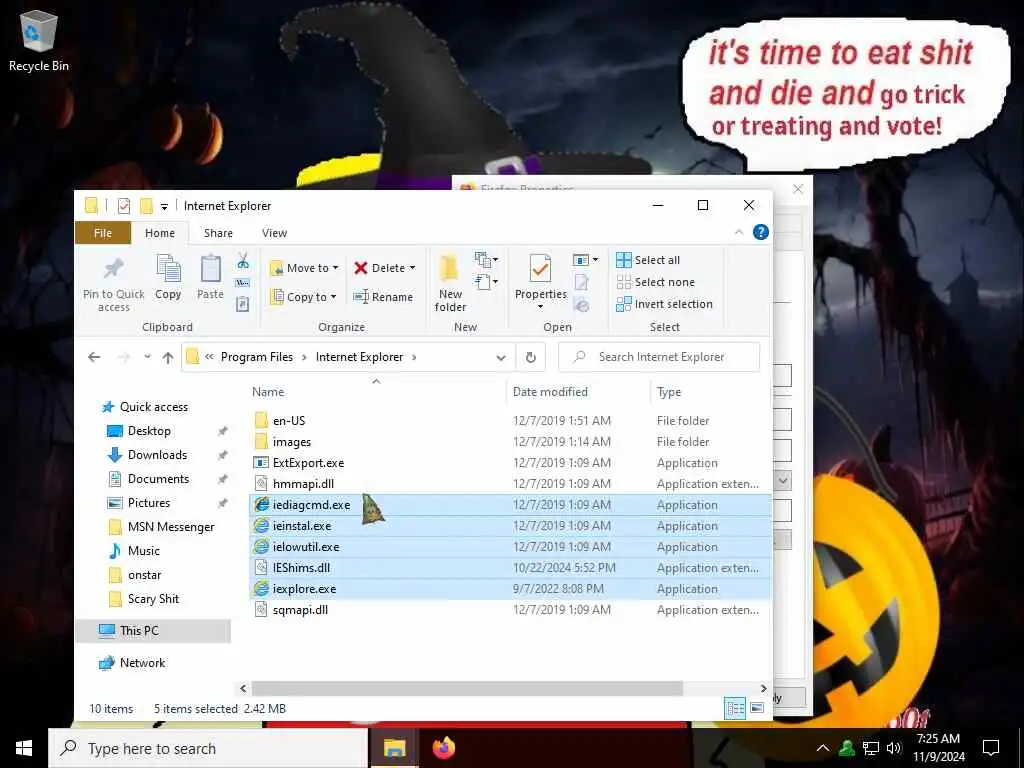Screen dimensions: 1024x768
Task: Open the notification center icon
Action: (991, 748)
